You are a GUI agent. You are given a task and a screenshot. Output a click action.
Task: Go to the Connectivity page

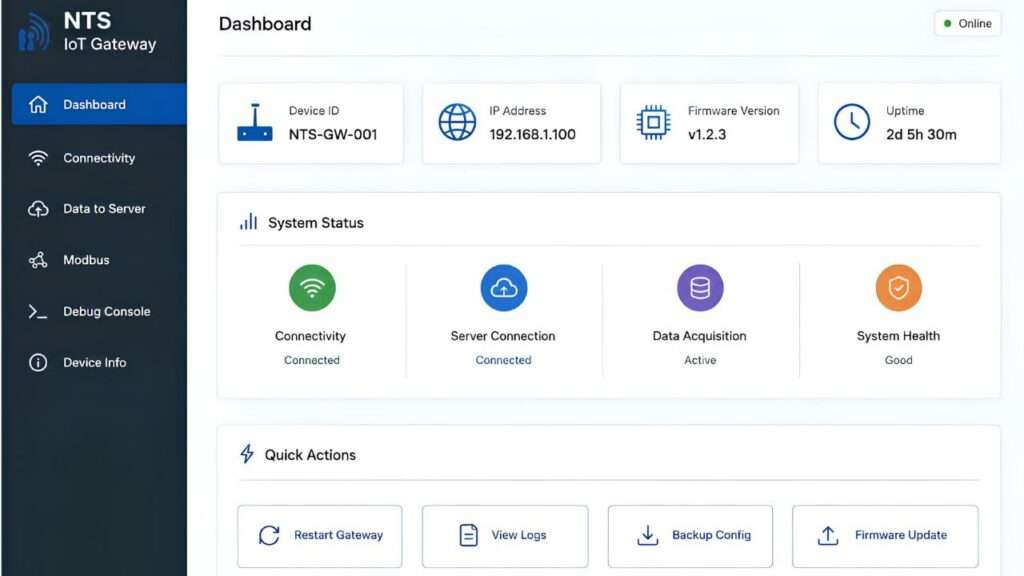point(99,158)
